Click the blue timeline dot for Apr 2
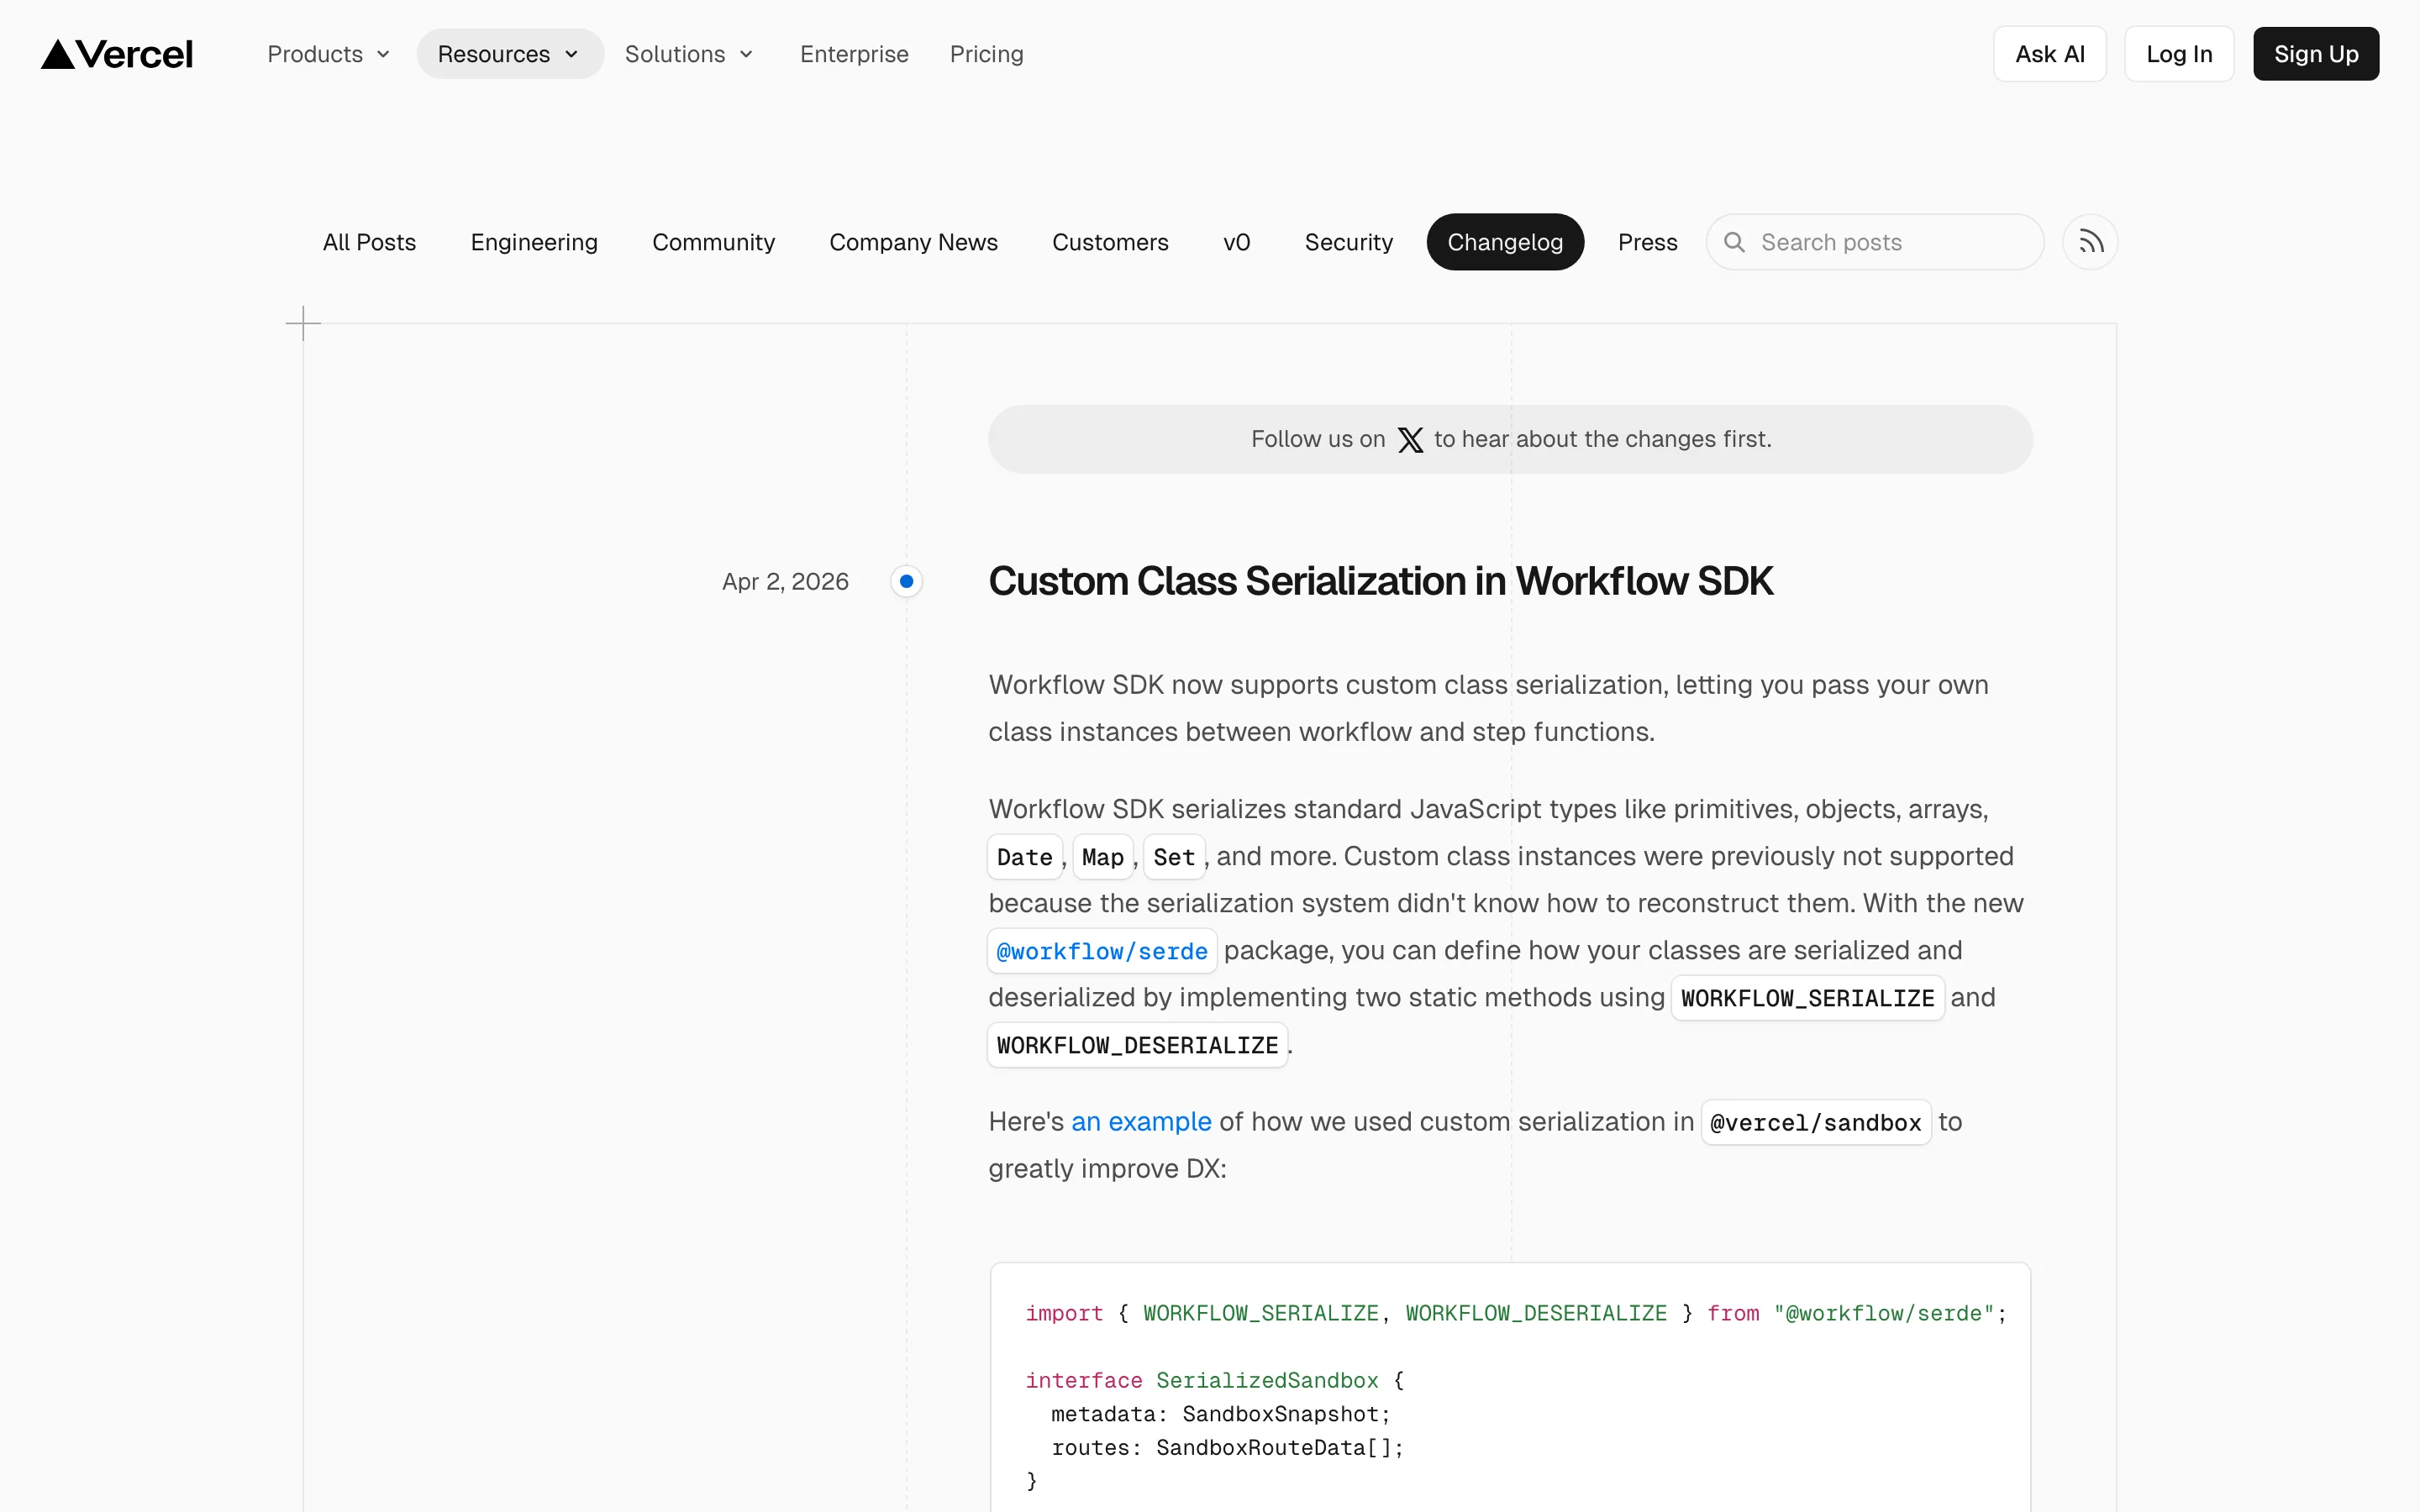 click(906, 581)
